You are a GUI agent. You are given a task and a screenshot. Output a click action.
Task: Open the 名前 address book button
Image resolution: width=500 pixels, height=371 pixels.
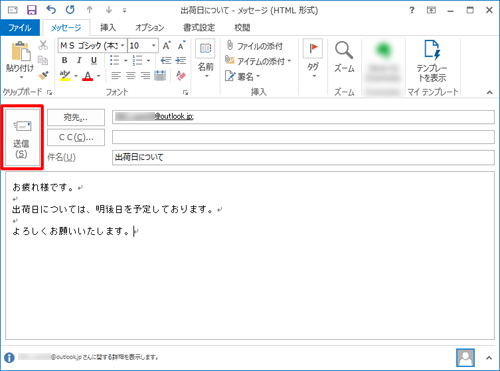(205, 59)
